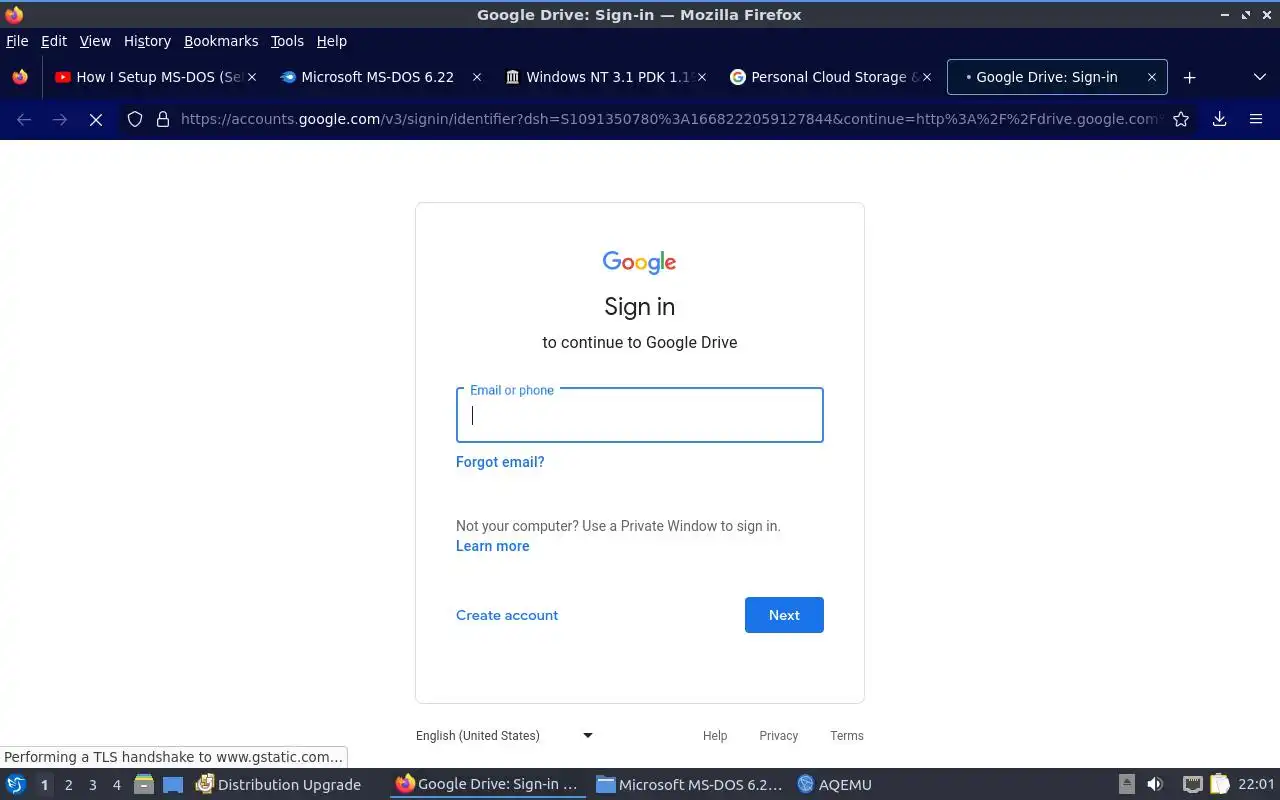Viewport: 1280px width, 800px height.
Task: Switch to virtual desktop 1
Action: (x=44, y=785)
